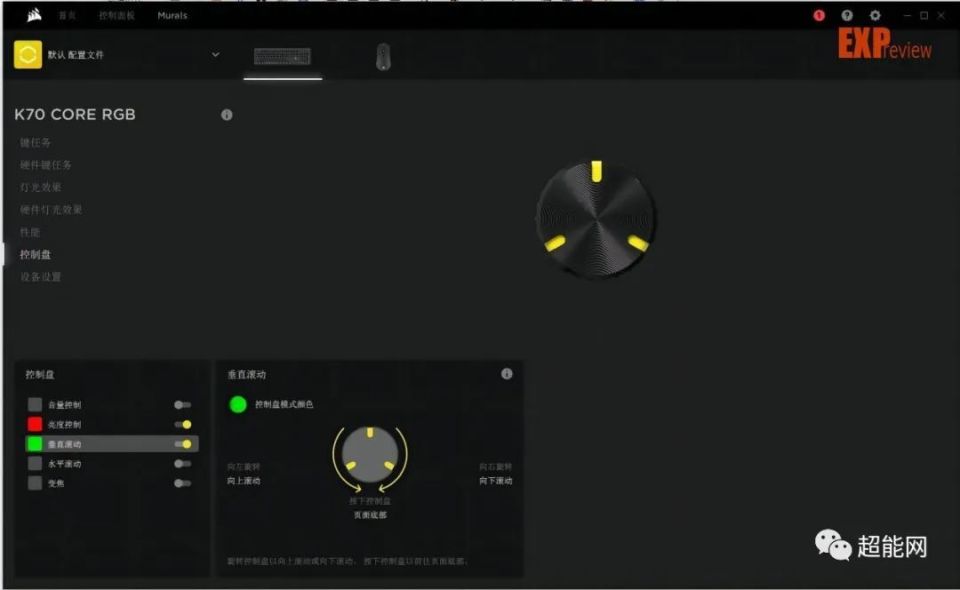Select 设备设置 in the sidebar
Image resolution: width=960 pixels, height=590 pixels.
(x=40, y=277)
